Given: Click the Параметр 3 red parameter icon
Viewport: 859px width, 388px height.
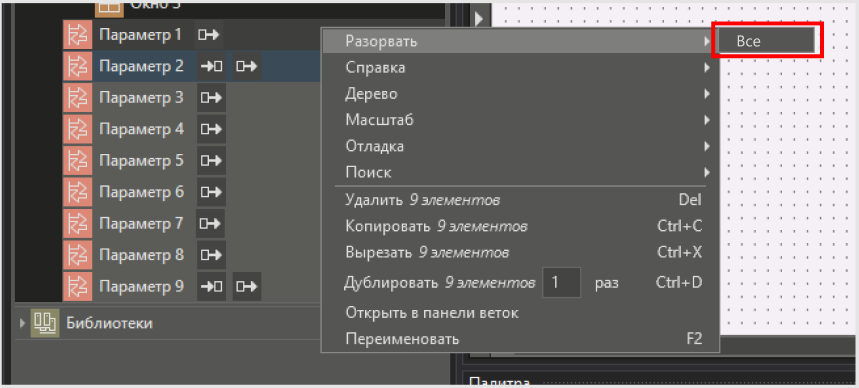Looking at the screenshot, I should point(77,98).
